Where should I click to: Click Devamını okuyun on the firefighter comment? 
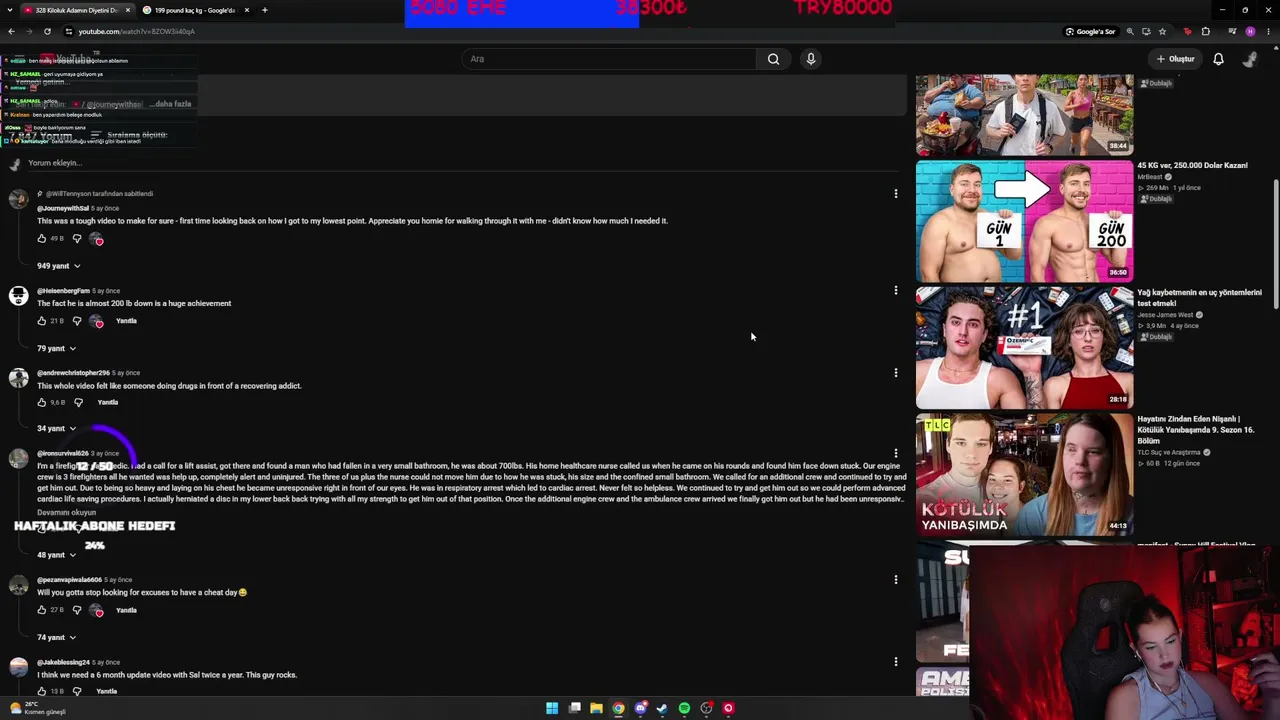(x=67, y=513)
